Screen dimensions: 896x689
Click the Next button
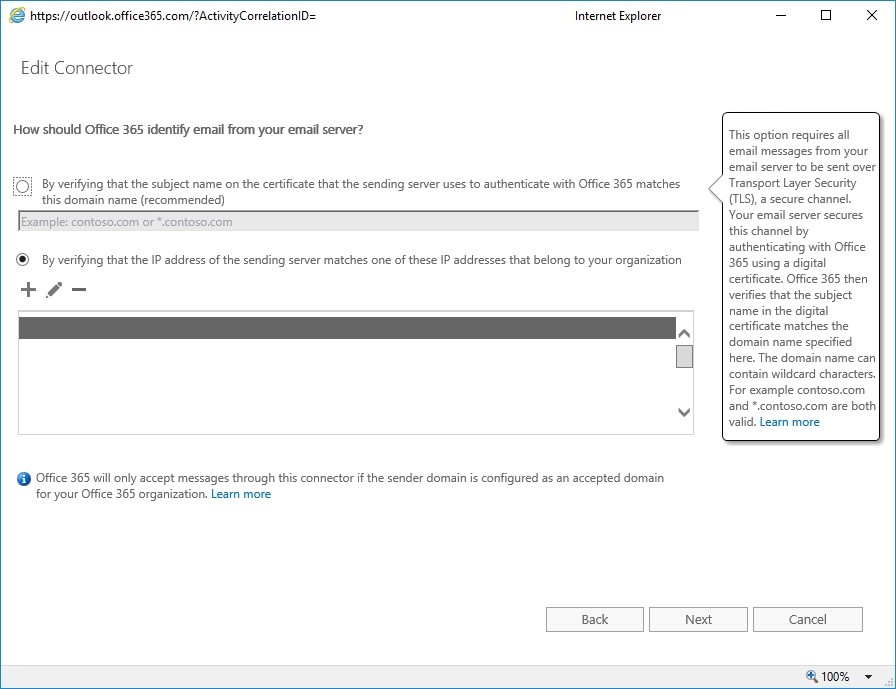[697, 619]
